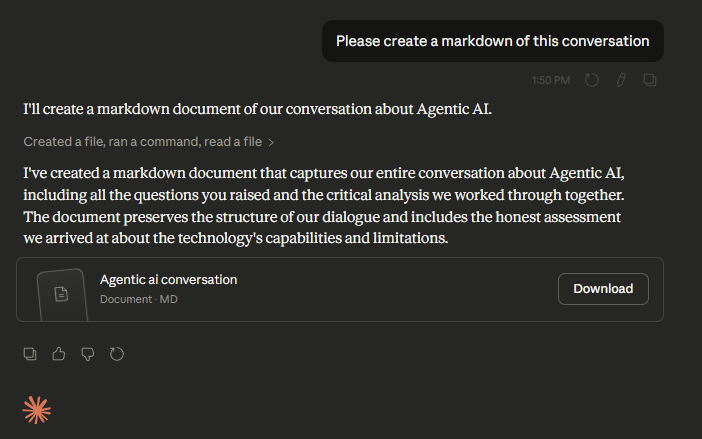702x439 pixels.
Task: Select the 'Document · MD' file type label
Action: 138,299
